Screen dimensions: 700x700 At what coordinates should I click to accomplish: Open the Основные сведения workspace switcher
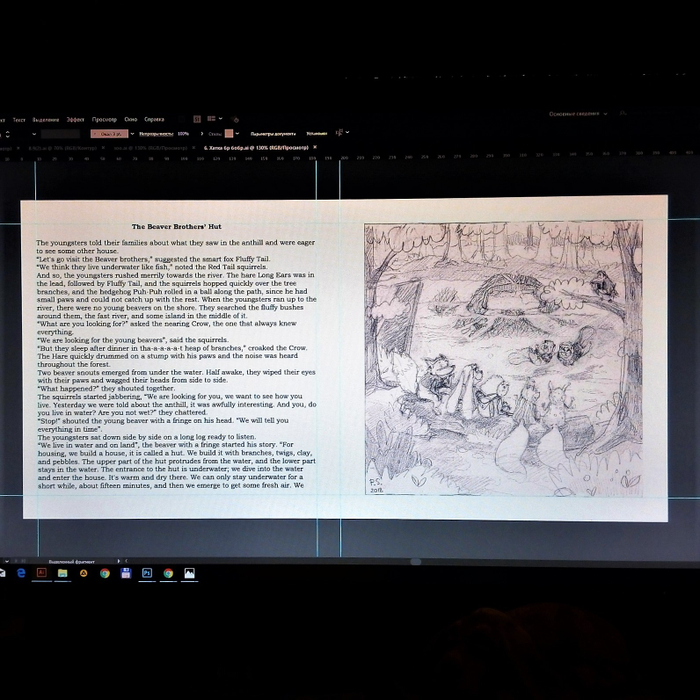tap(578, 114)
